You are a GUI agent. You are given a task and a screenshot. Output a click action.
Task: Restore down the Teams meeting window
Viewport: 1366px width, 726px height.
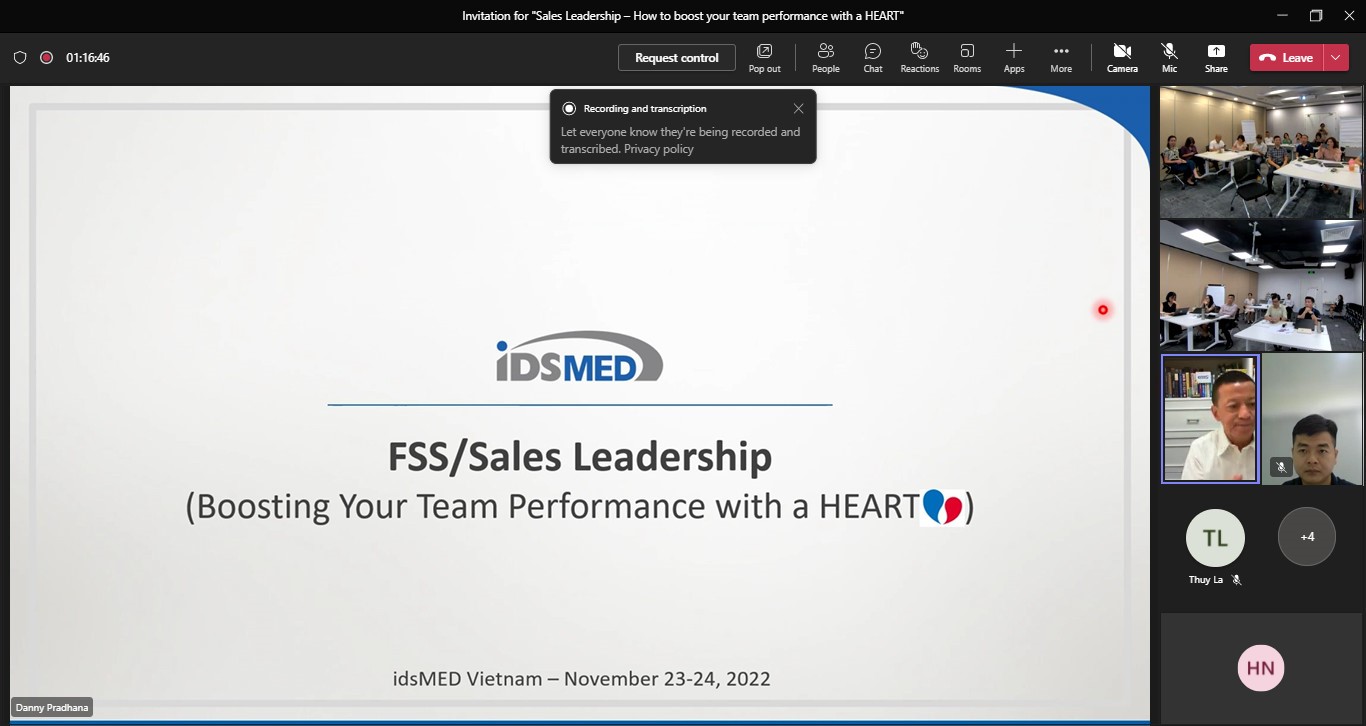[1316, 15]
